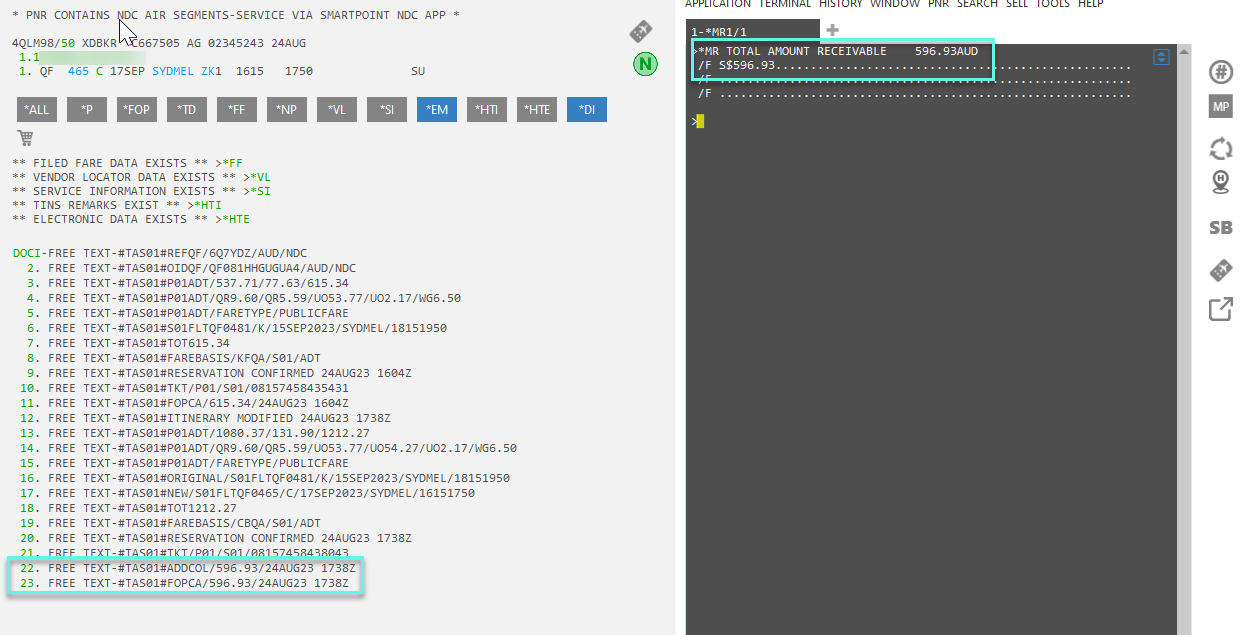
Task: Click the hash (#) circle icon in sidebar
Action: pyautogui.click(x=1221, y=72)
